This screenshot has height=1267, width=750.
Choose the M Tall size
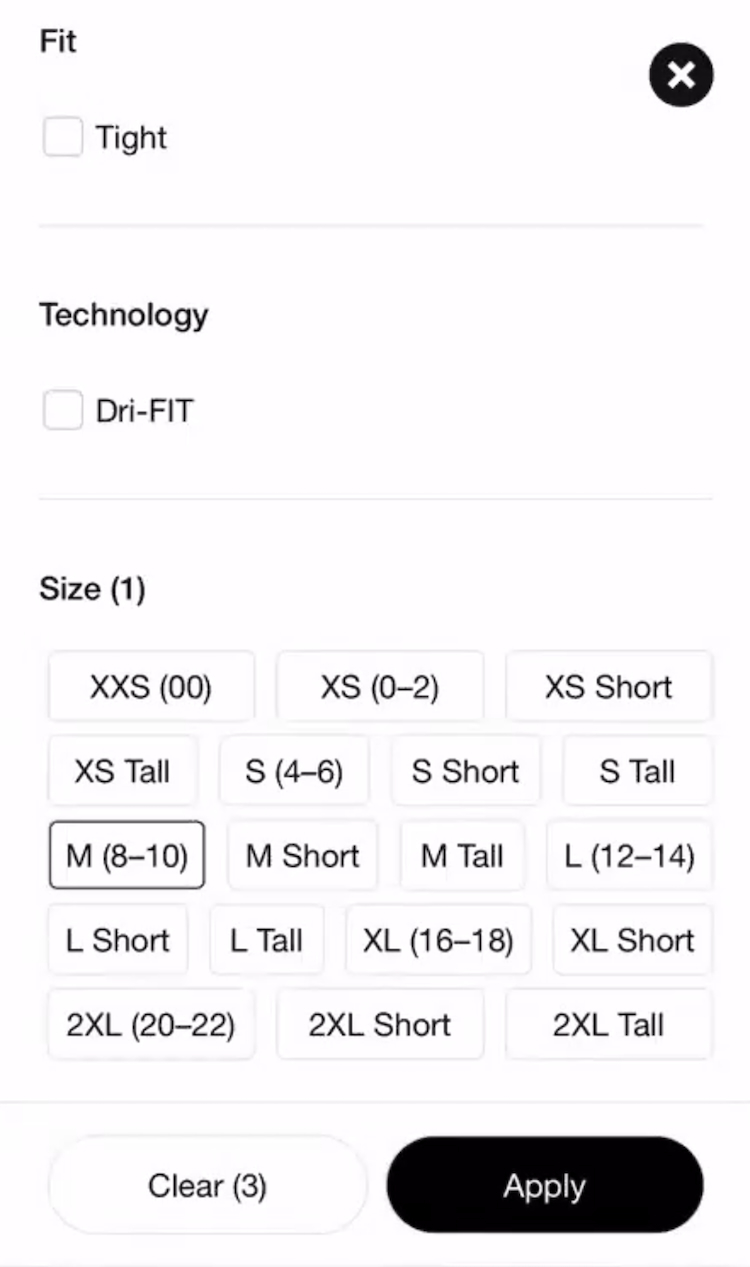coord(462,856)
